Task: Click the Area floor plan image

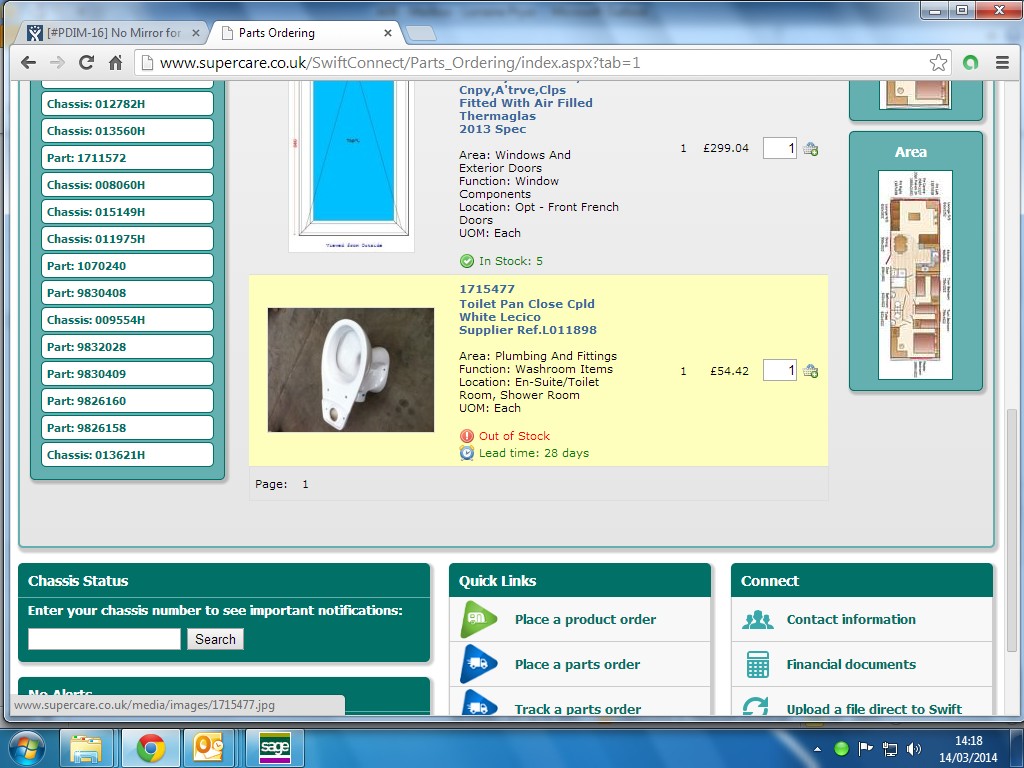Action: [x=915, y=275]
